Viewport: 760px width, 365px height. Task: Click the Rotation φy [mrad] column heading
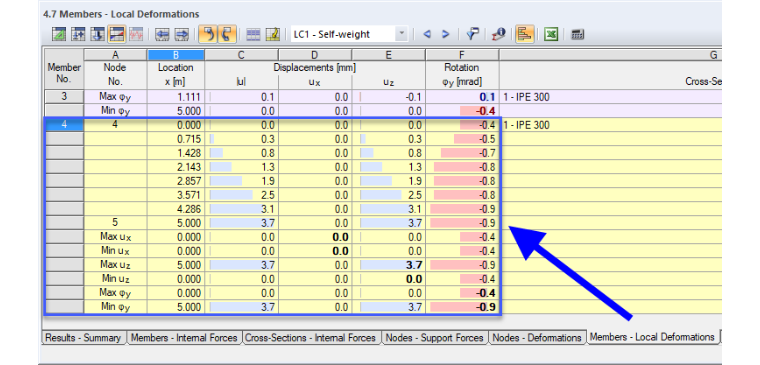462,75
